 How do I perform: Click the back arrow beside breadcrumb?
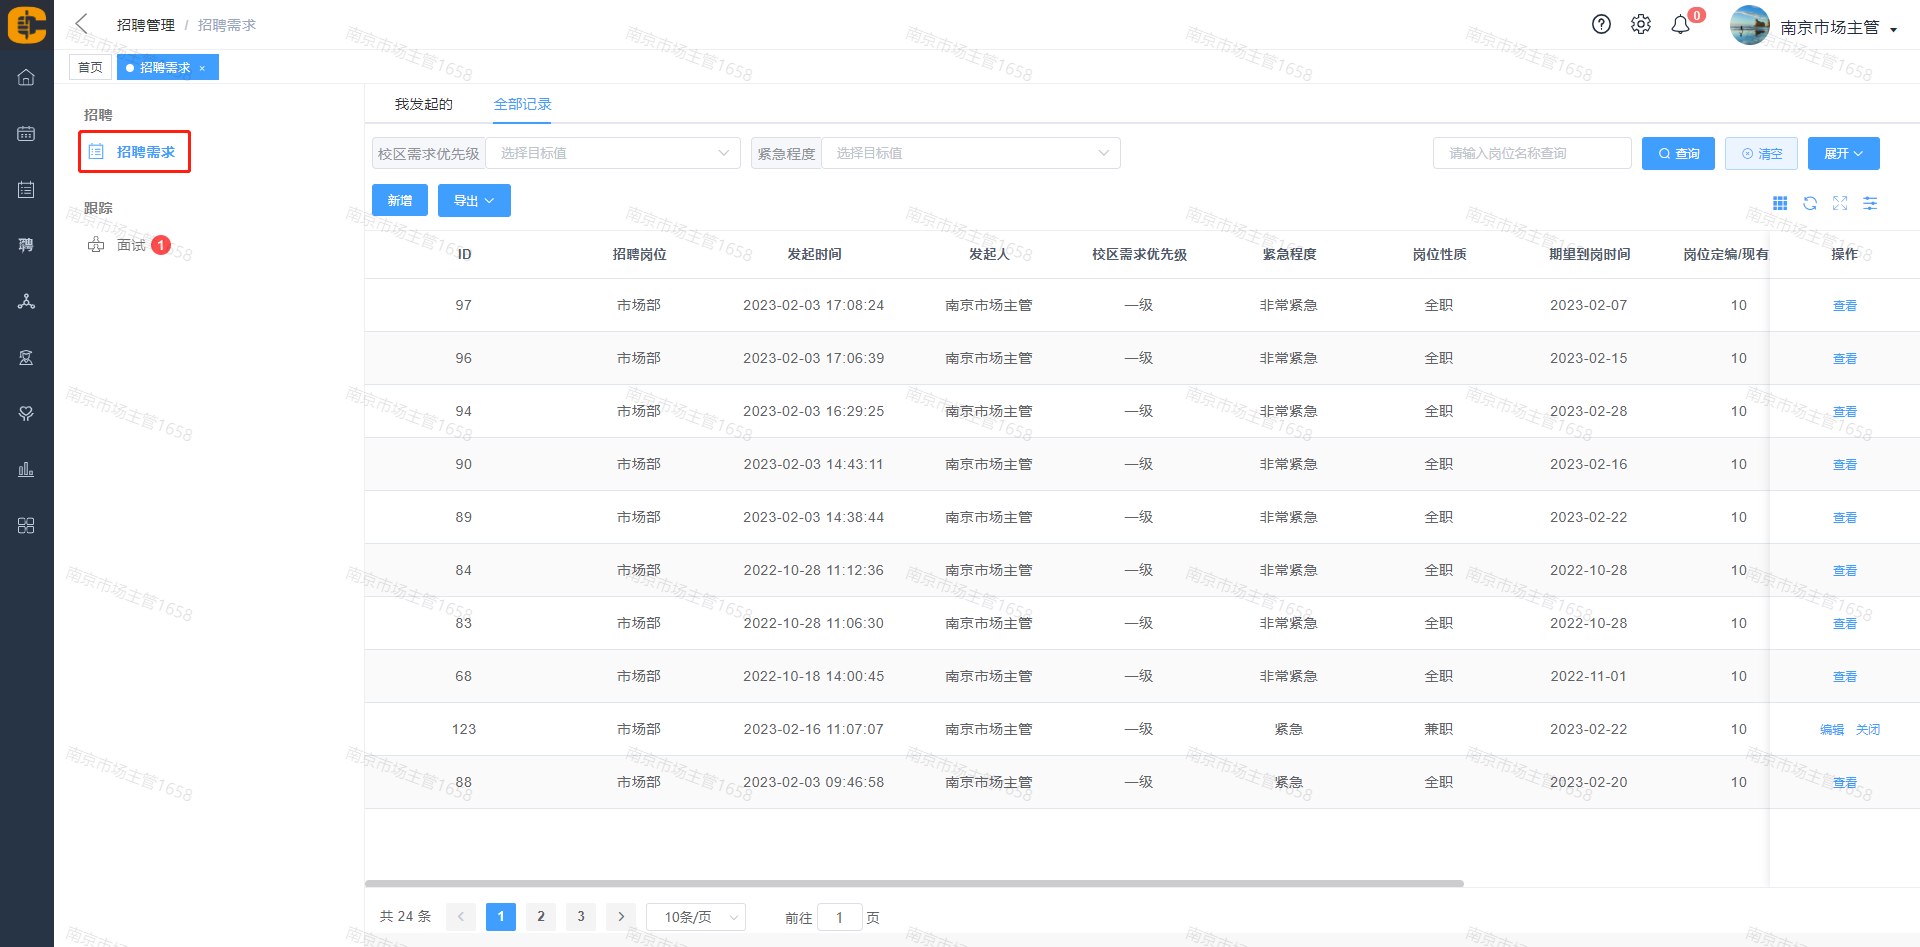(x=82, y=24)
